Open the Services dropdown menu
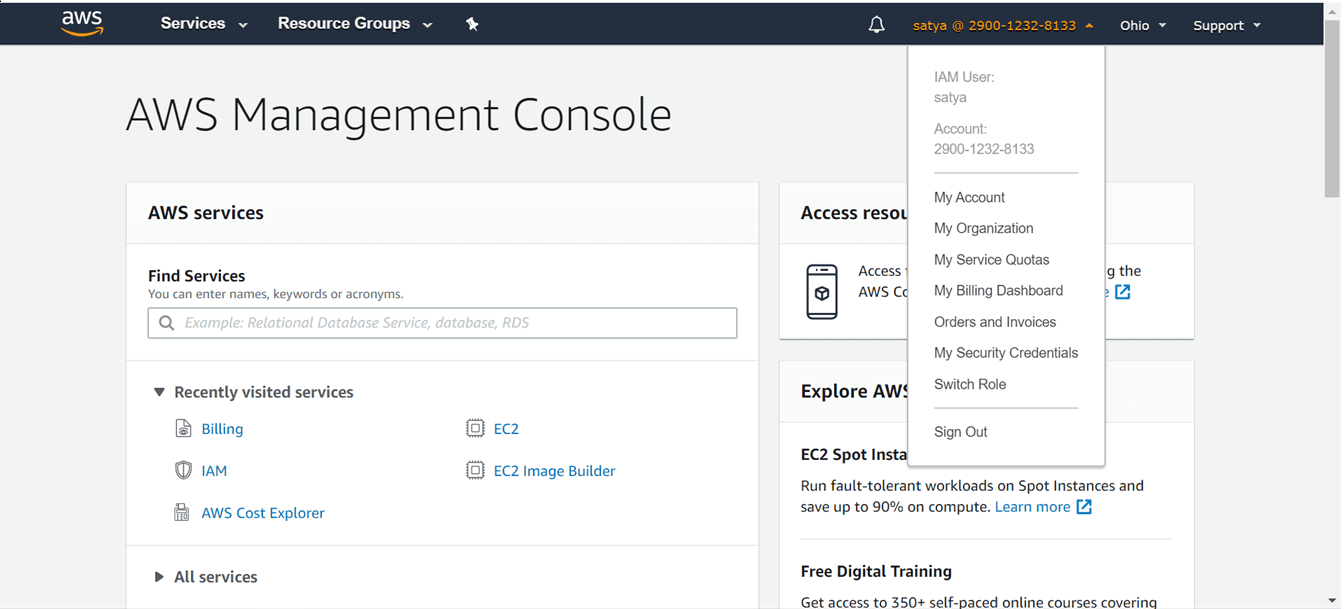1344x609 pixels. 204,24
